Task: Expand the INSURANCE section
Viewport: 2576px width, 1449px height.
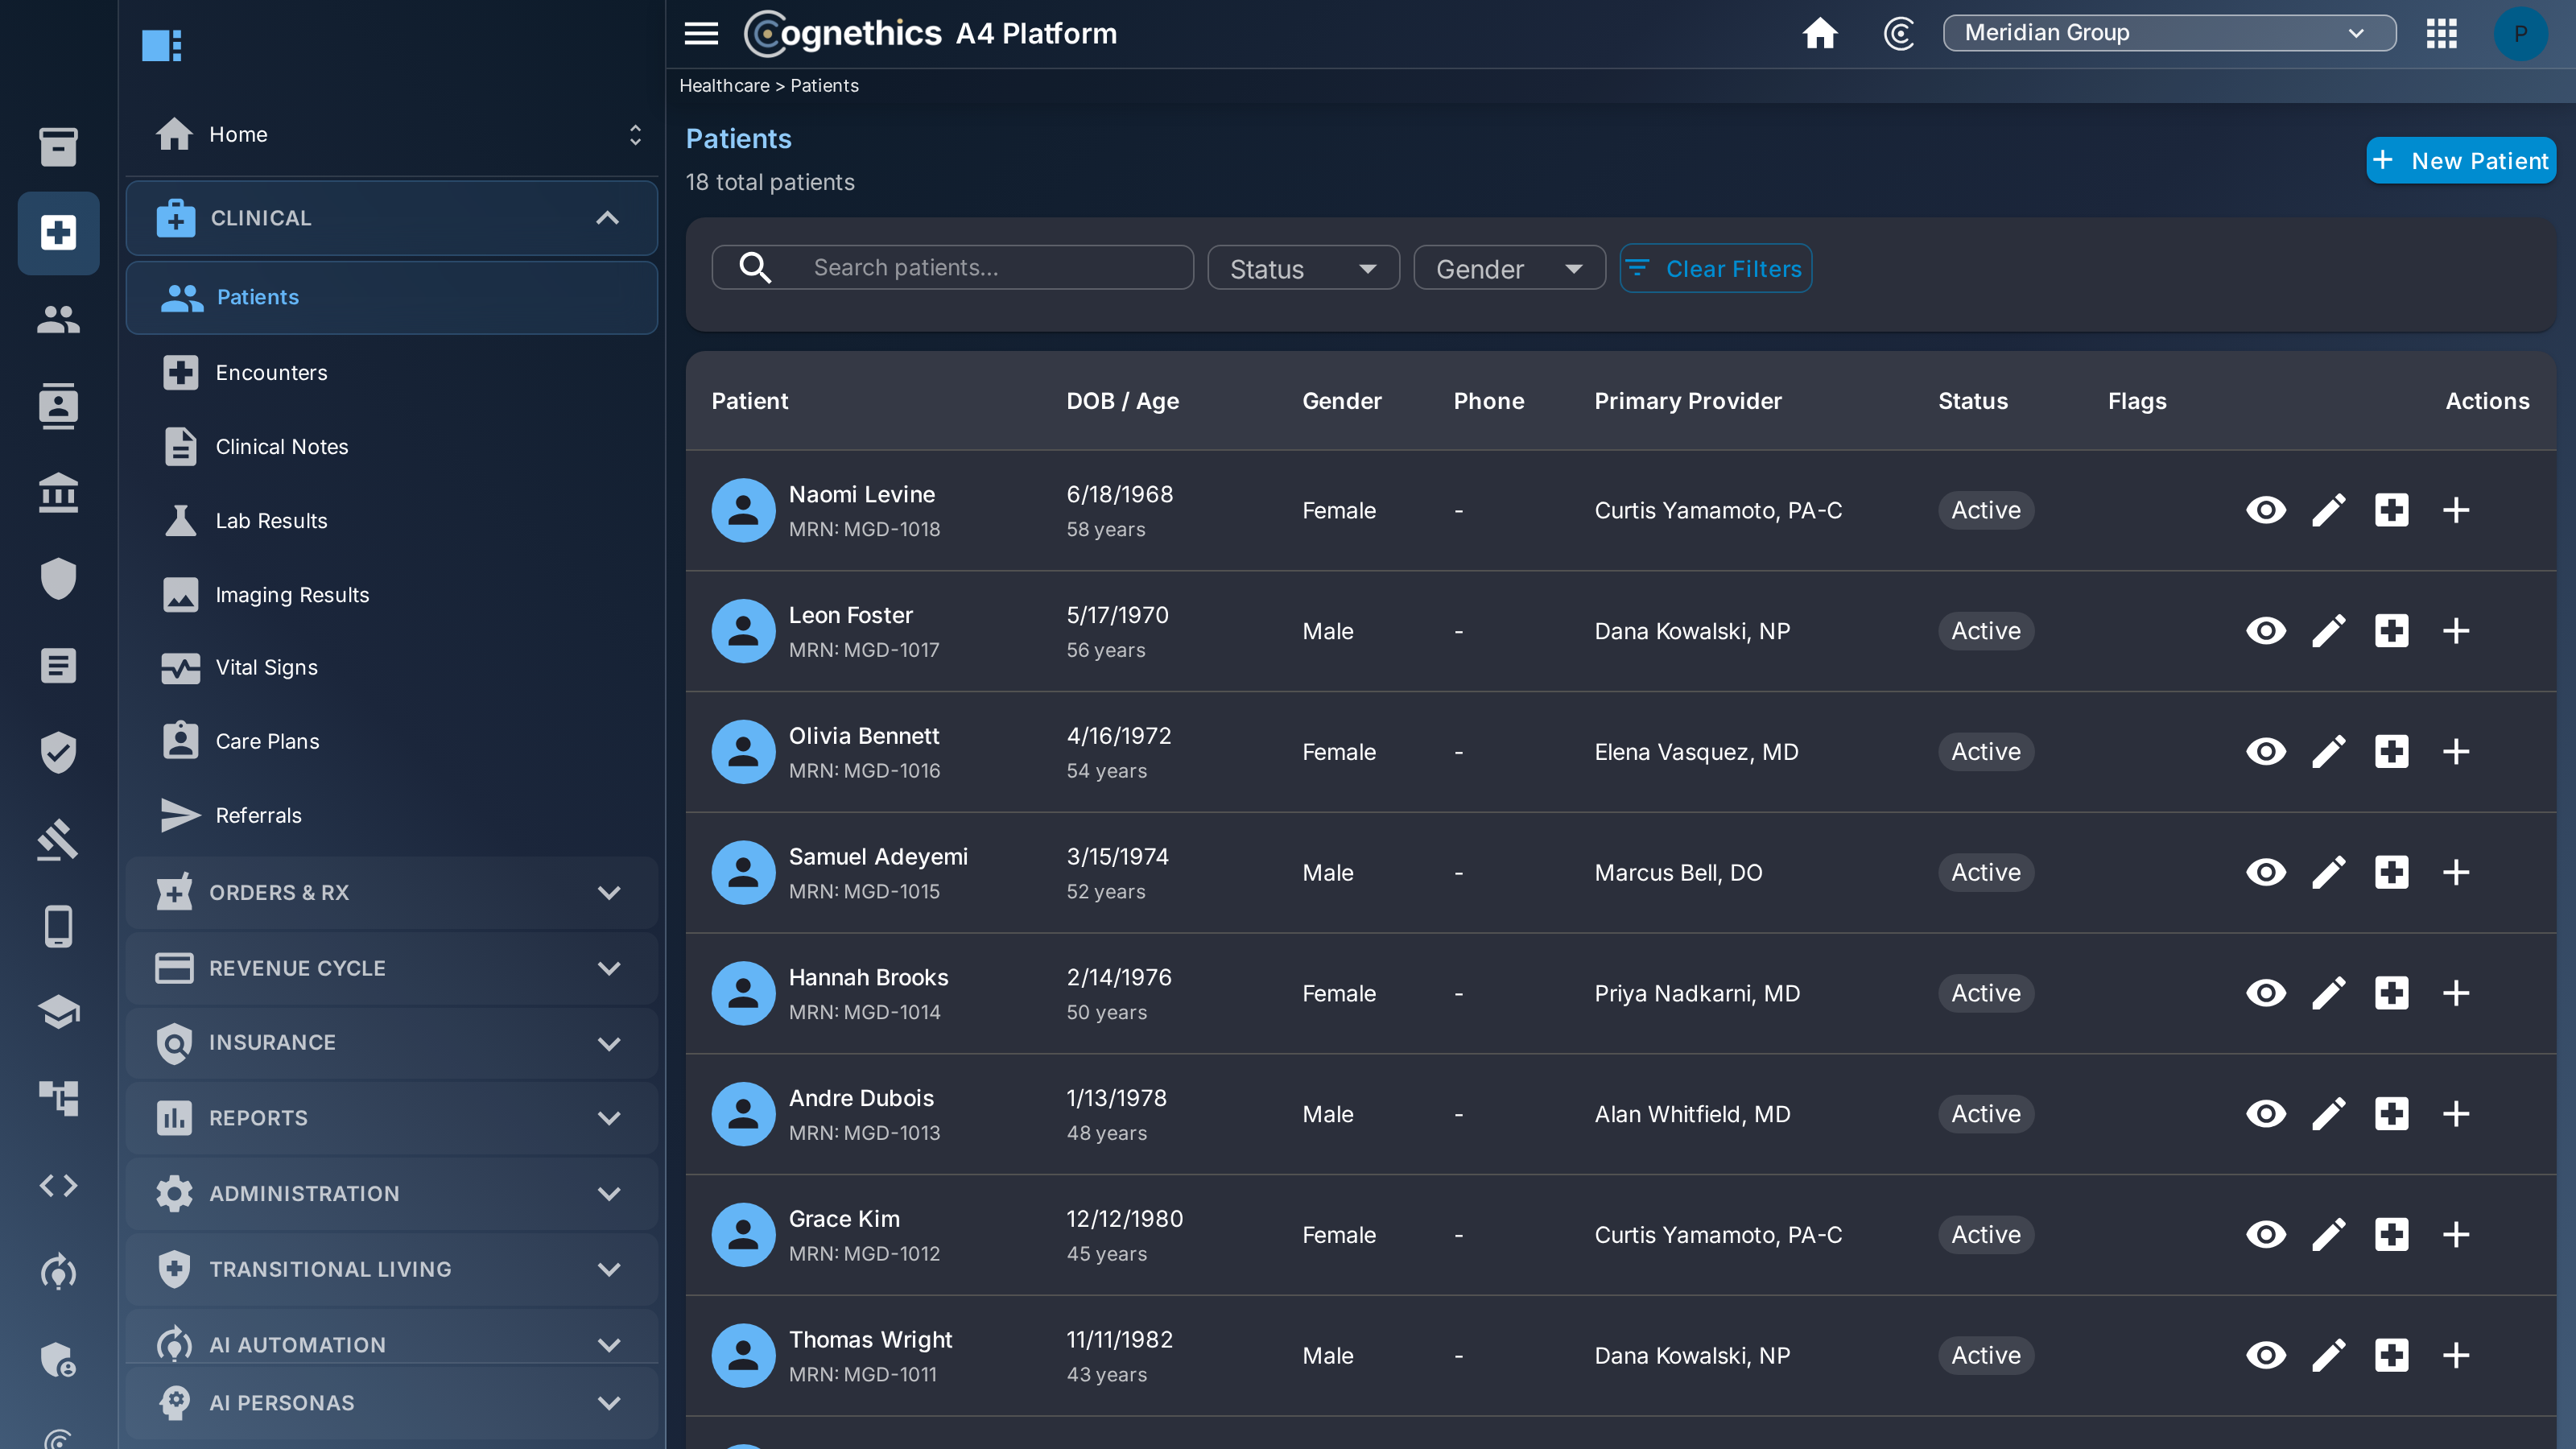Action: pos(391,1043)
